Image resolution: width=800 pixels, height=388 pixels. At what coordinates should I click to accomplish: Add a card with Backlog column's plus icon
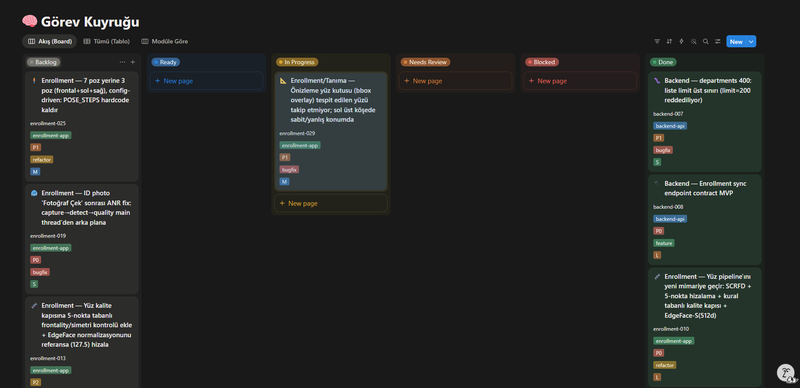133,62
